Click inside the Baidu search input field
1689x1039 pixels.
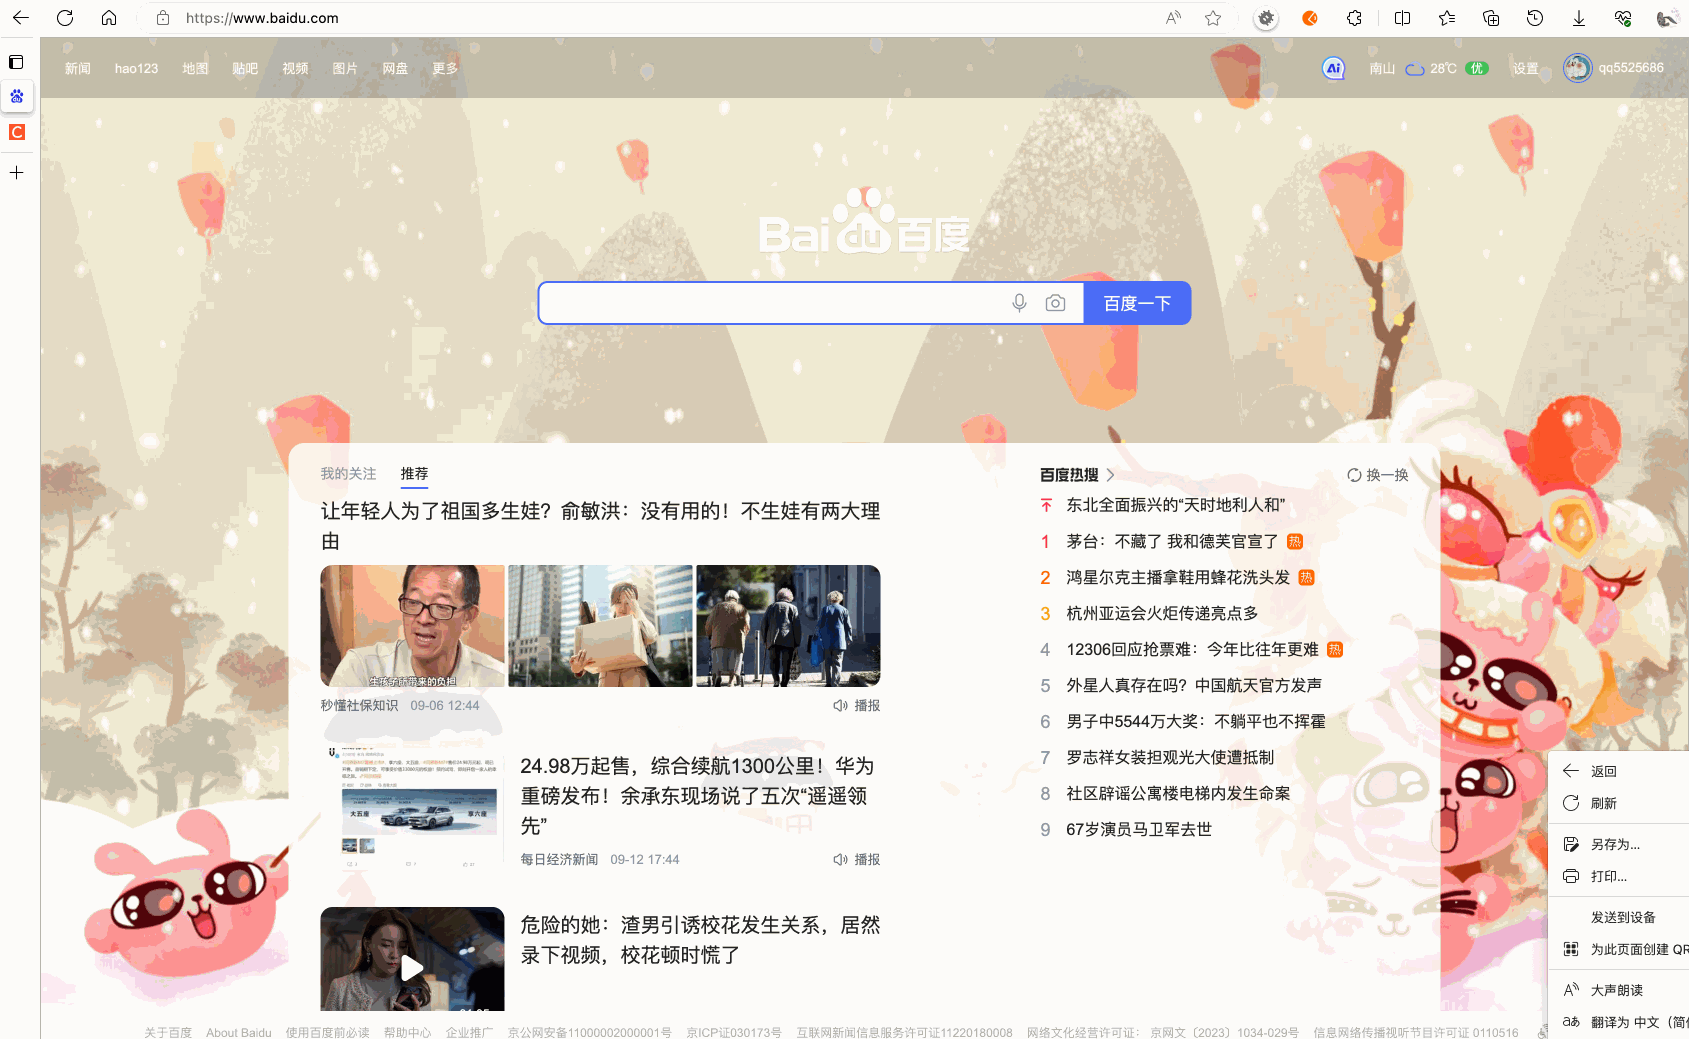click(770, 303)
